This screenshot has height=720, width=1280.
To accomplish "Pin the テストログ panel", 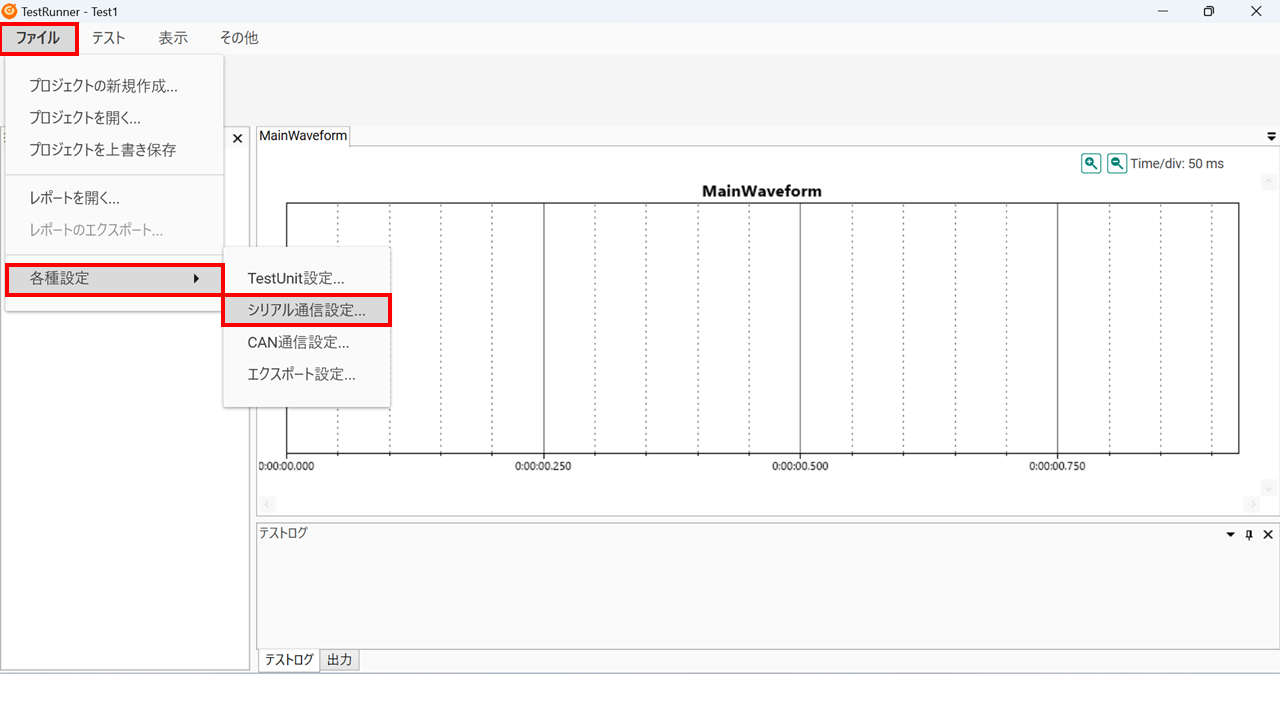I will (x=1249, y=535).
